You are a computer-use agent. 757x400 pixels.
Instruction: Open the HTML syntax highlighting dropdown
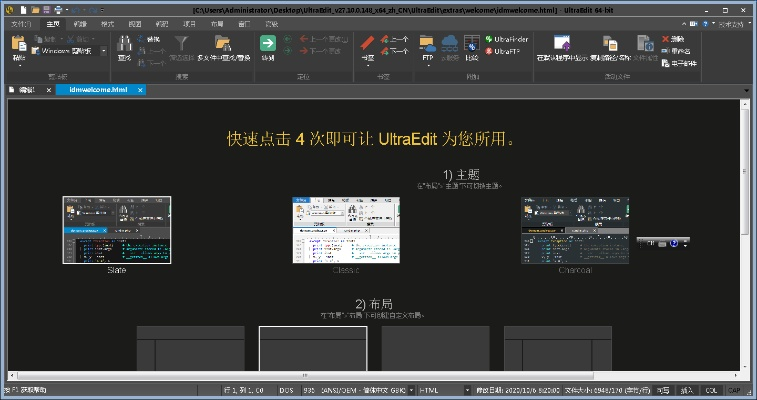[467, 390]
